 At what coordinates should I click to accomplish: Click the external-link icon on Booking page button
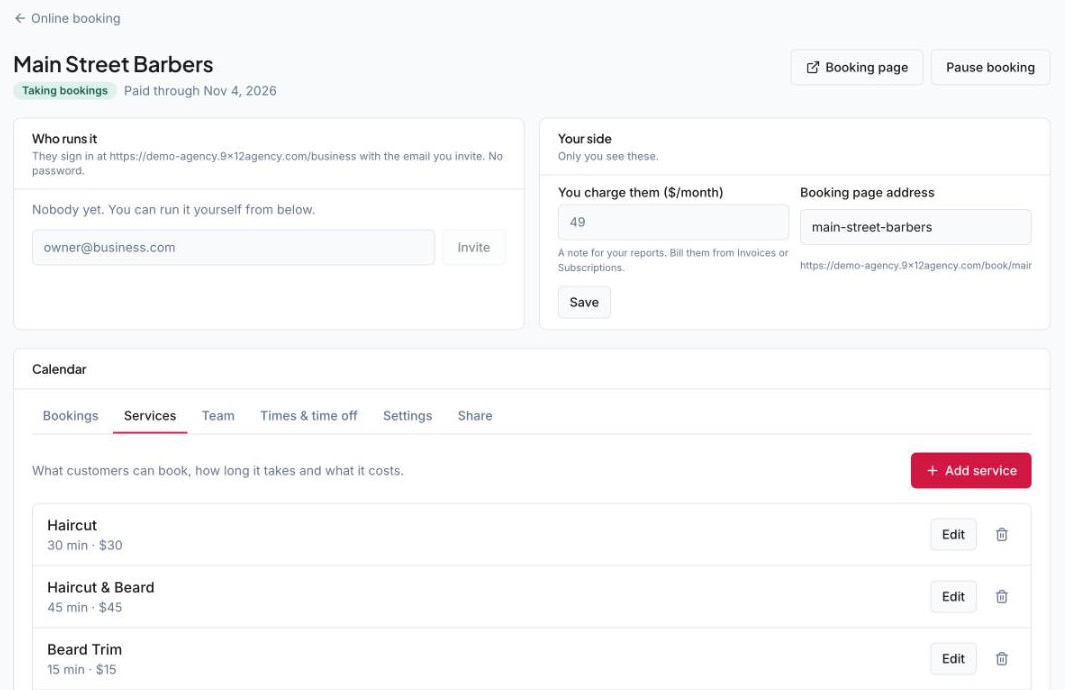[812, 67]
